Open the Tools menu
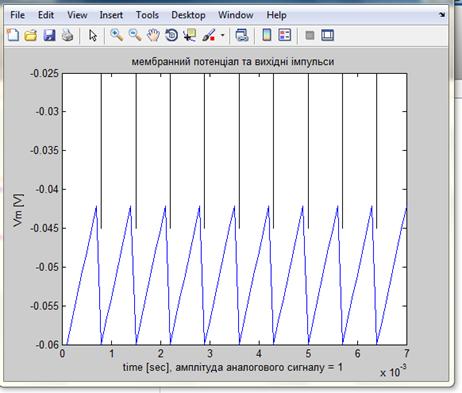This screenshot has height=393, width=462. pyautogui.click(x=147, y=15)
